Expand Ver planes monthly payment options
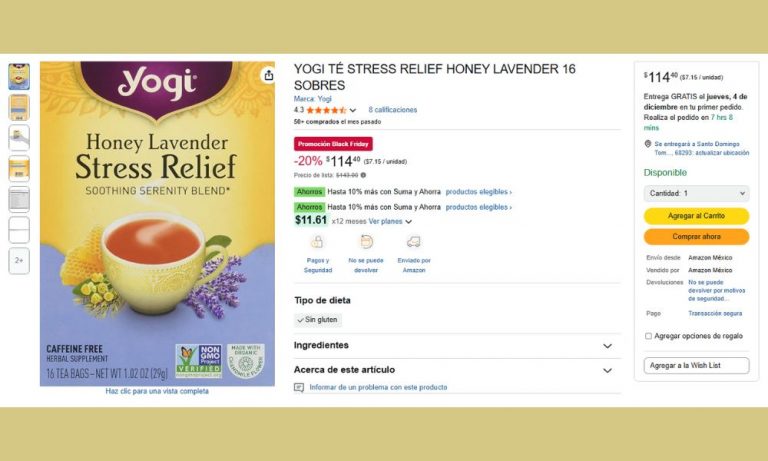Viewport: 768px width, 461px height. coord(390,221)
